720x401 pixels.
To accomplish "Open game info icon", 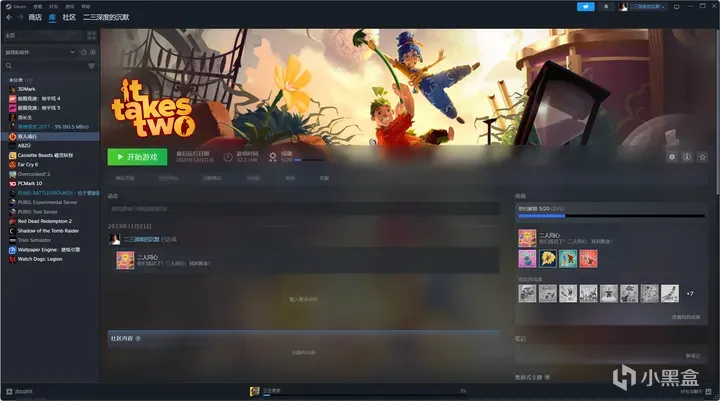I will pos(687,157).
